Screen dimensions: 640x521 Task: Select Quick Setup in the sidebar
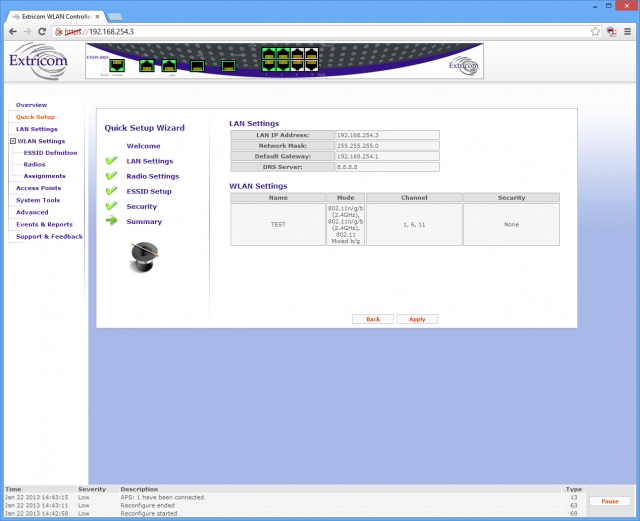point(36,117)
